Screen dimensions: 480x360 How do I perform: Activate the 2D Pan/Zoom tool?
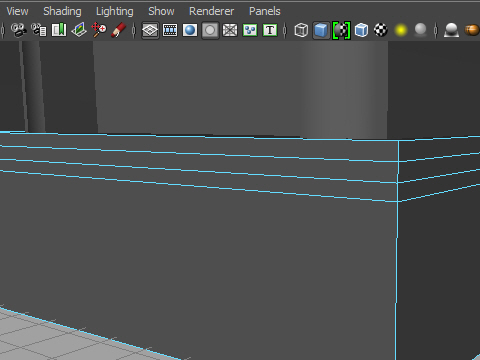point(99,30)
